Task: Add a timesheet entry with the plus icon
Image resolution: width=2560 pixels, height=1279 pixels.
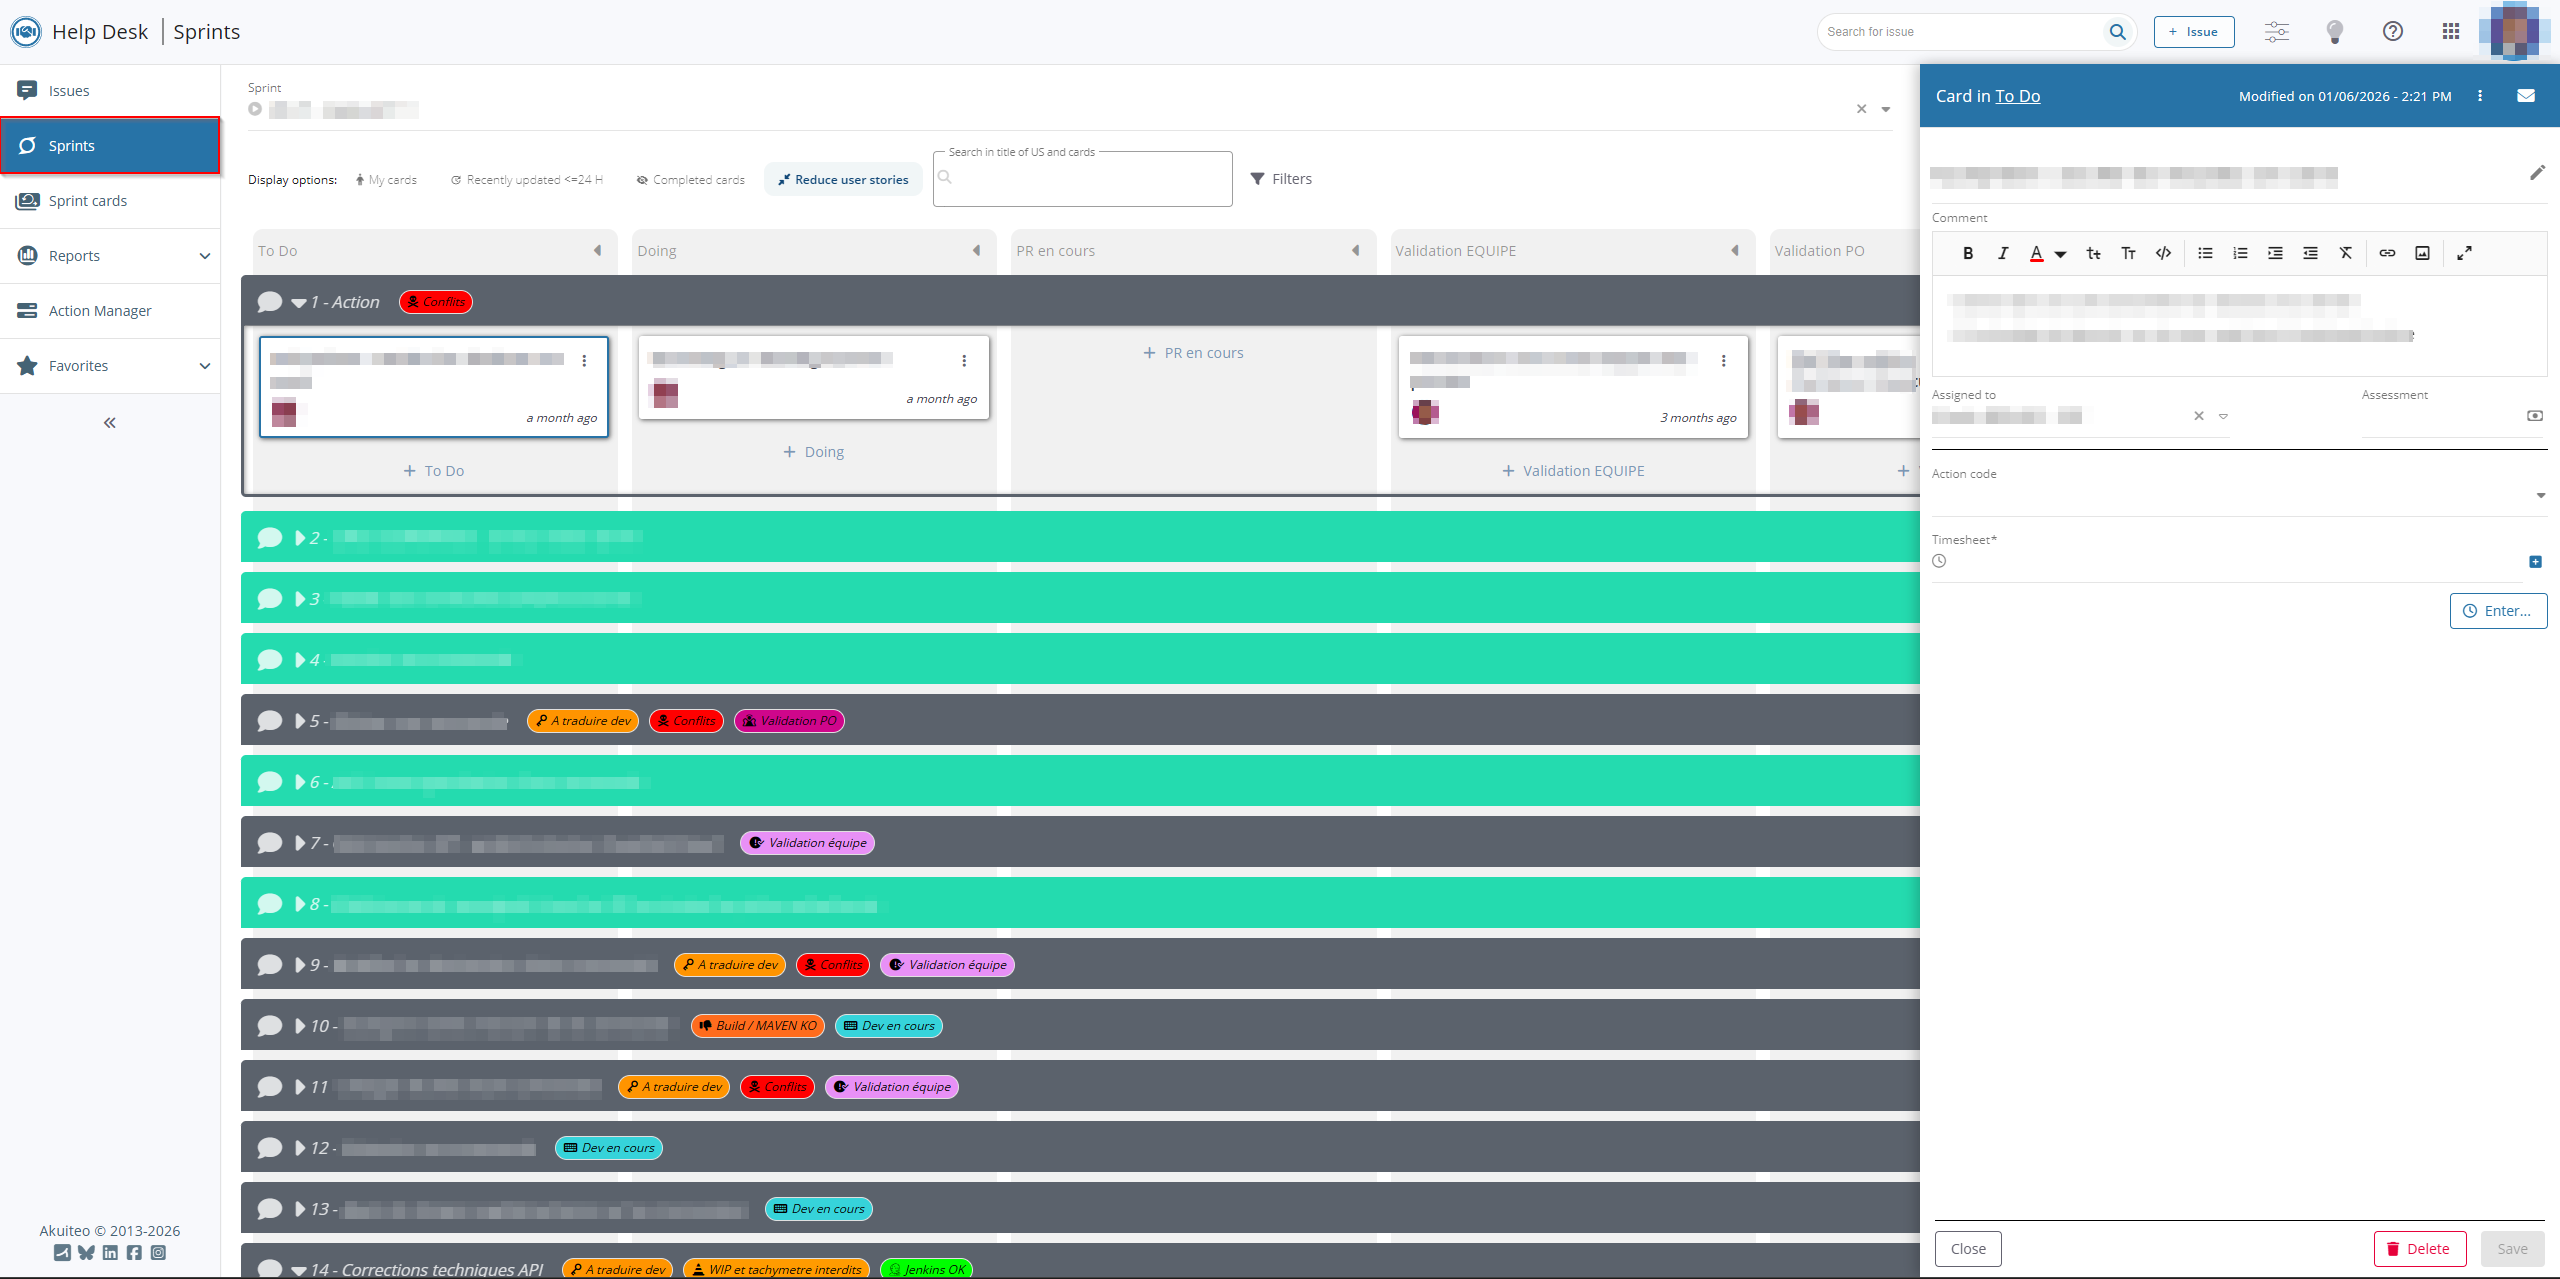Action: pyautogui.click(x=2535, y=562)
